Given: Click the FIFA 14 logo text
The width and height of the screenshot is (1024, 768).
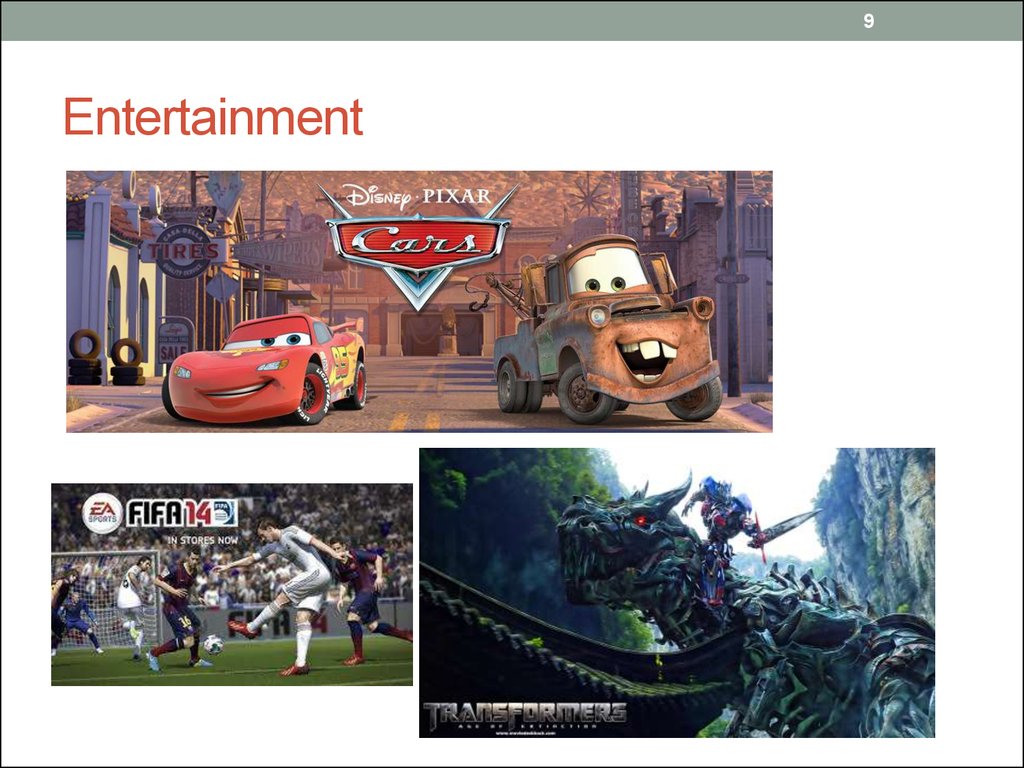Looking at the screenshot, I should click(181, 513).
